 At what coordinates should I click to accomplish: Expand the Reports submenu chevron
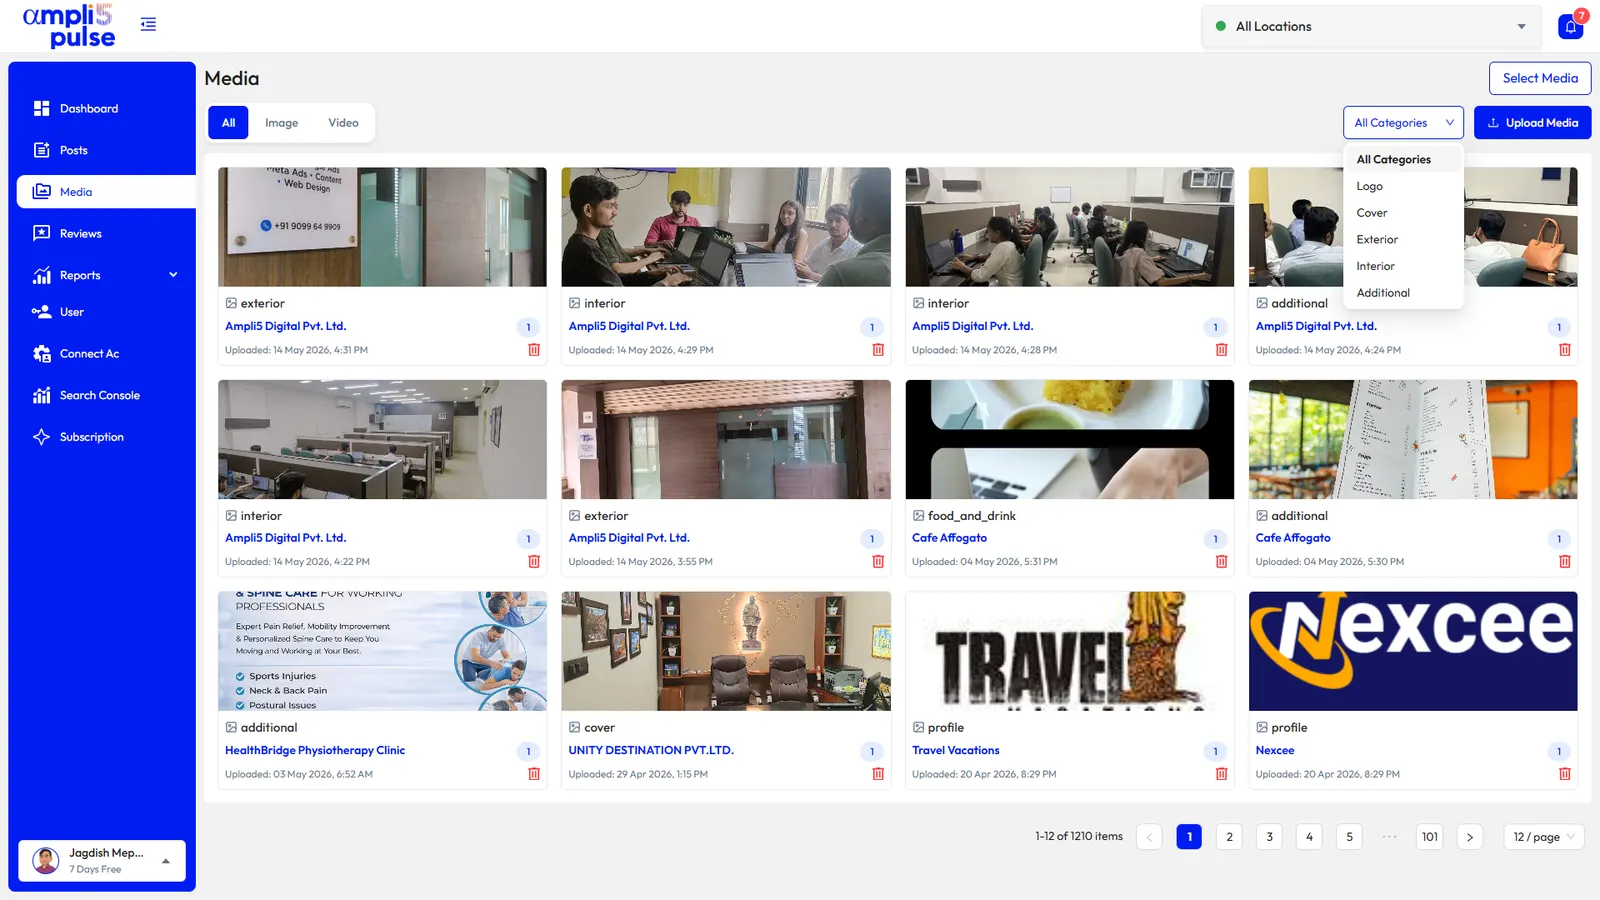[173, 275]
